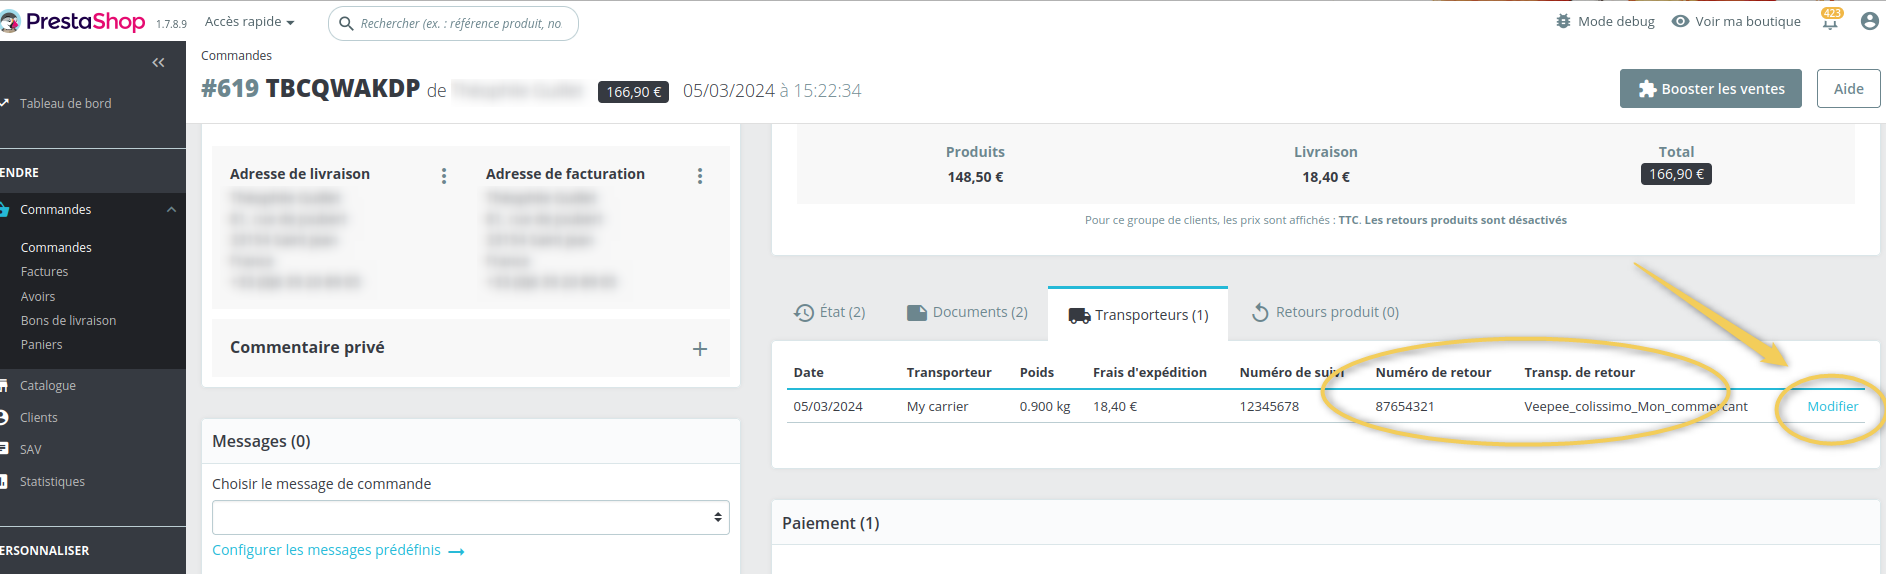The image size is (1886, 574).
Task: Open the Retours produit (0) tab
Action: (1325, 312)
